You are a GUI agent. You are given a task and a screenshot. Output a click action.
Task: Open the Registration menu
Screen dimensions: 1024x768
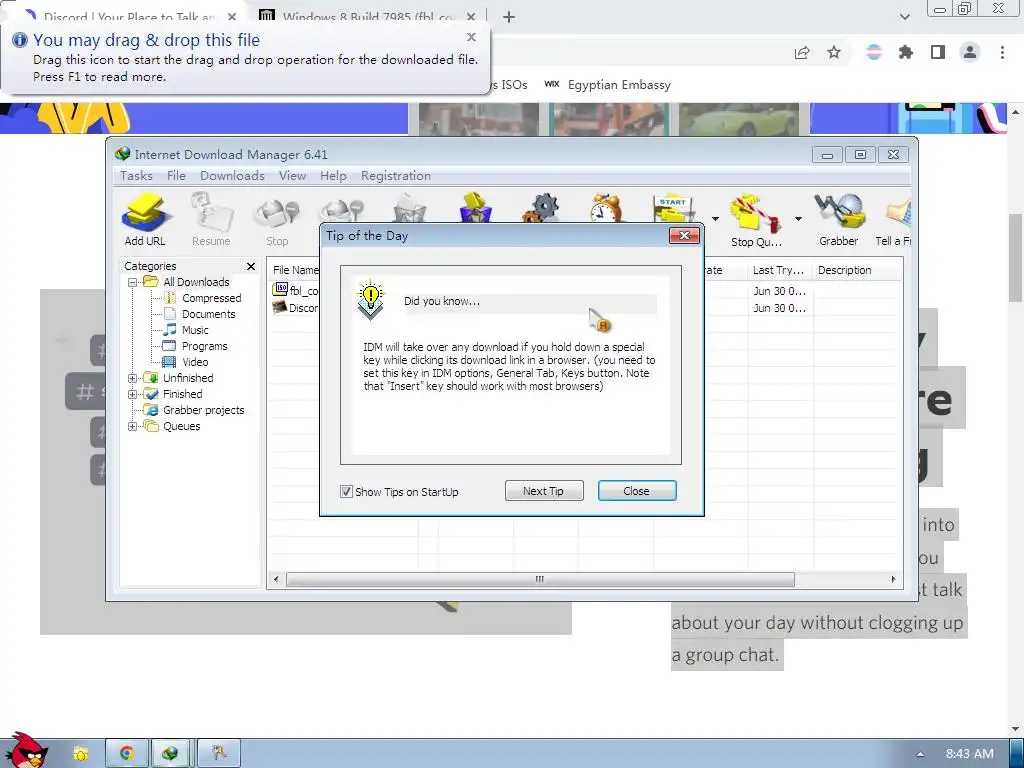(x=396, y=176)
